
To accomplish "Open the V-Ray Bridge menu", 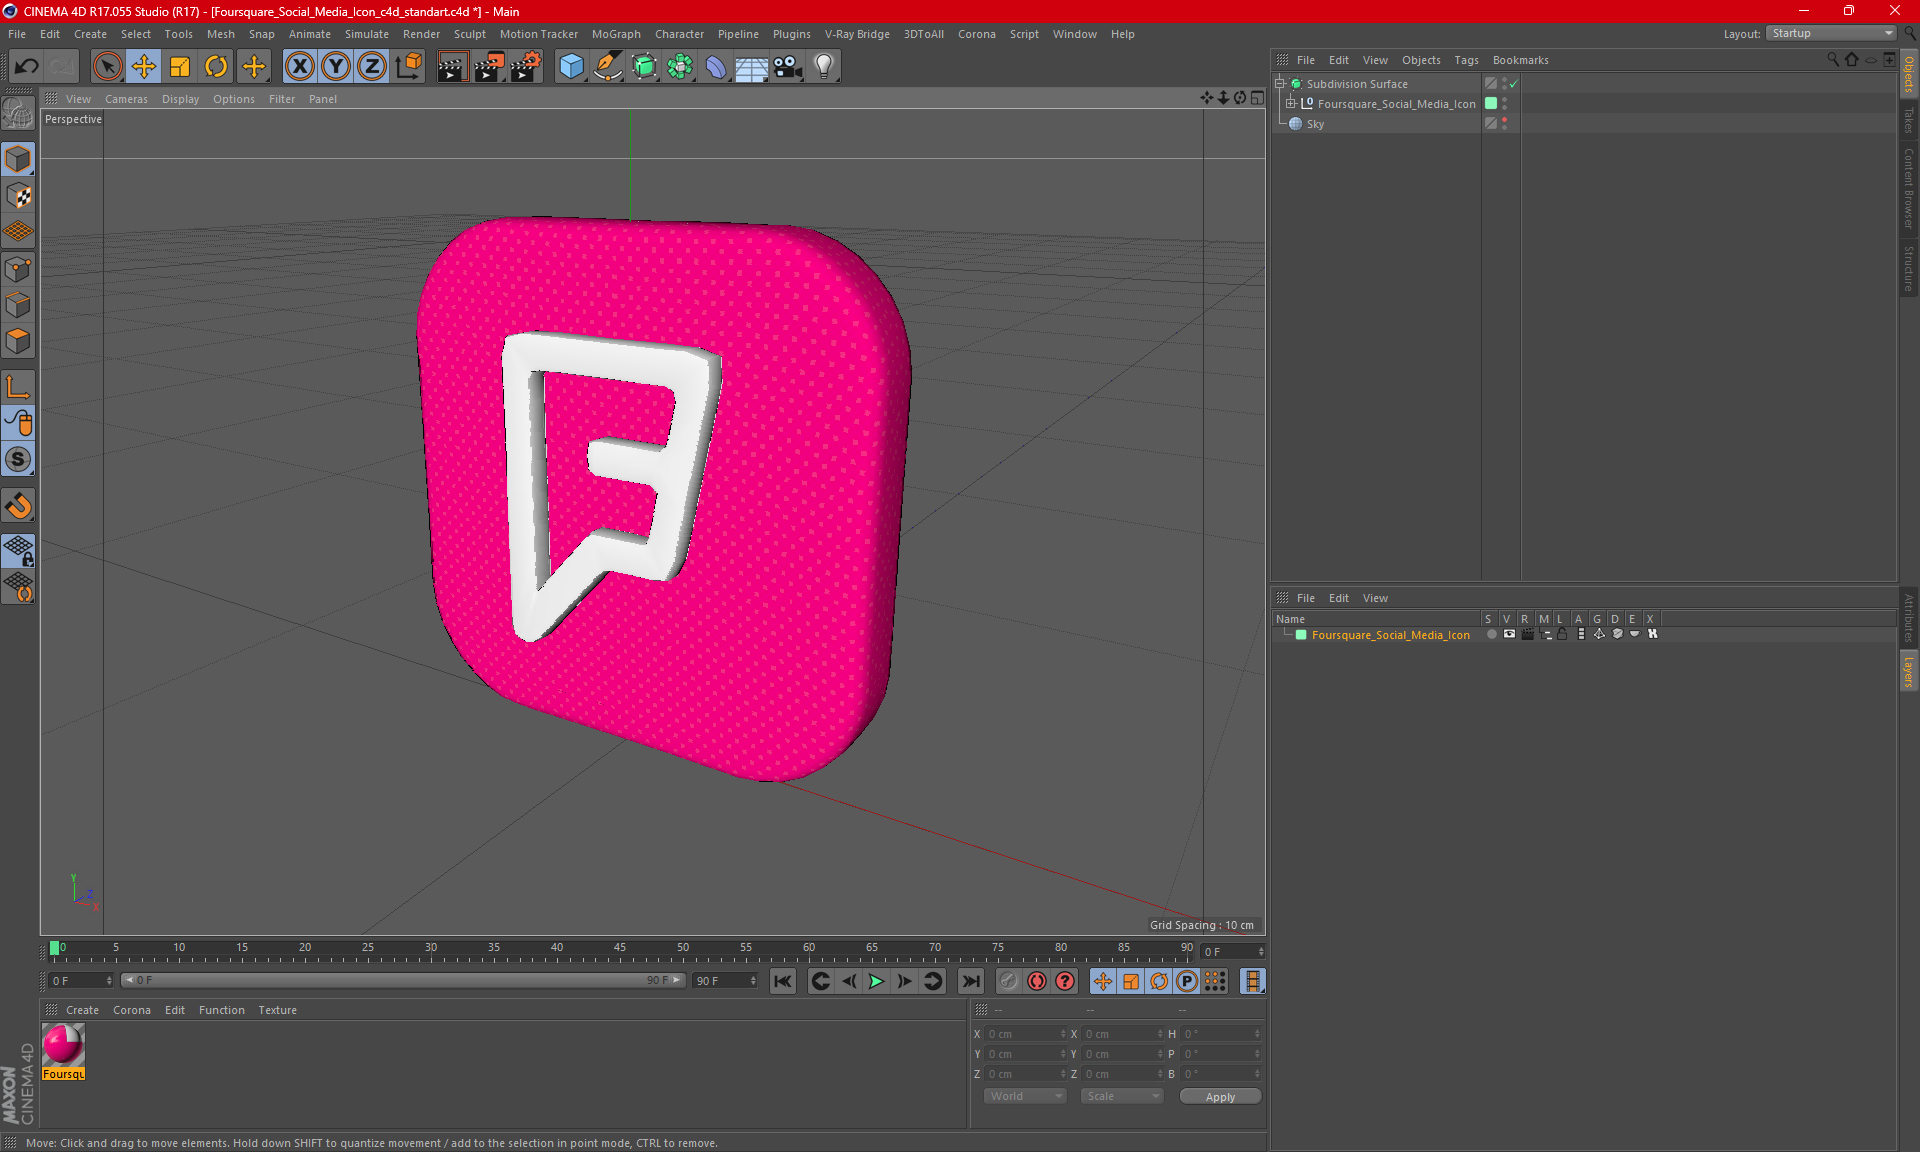I will click(857, 34).
